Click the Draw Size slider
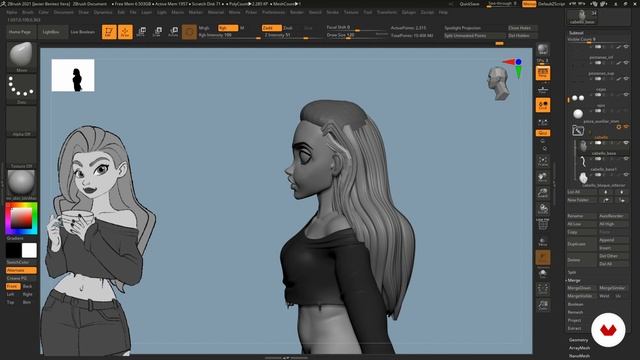The height and width of the screenshot is (360, 640). click(357, 36)
